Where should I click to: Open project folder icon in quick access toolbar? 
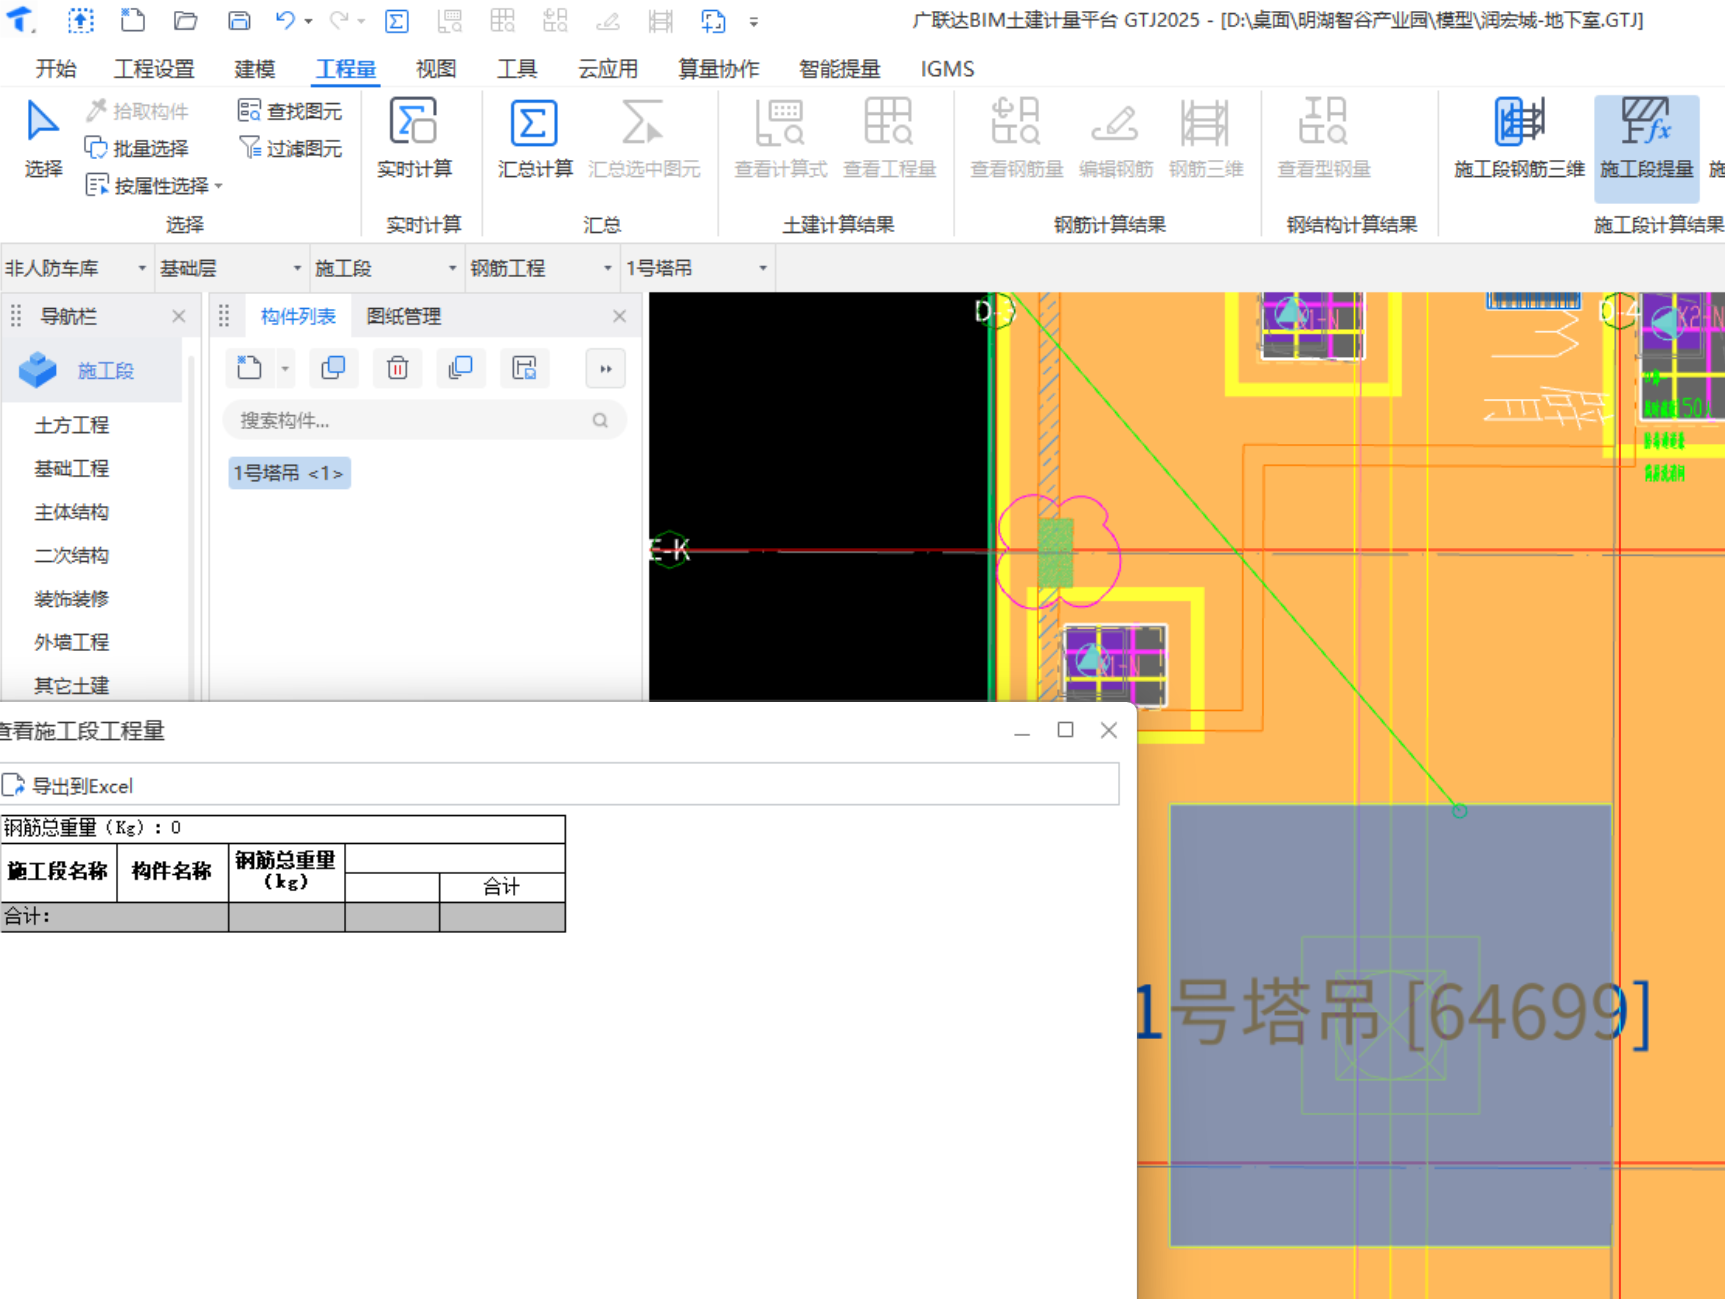(185, 20)
